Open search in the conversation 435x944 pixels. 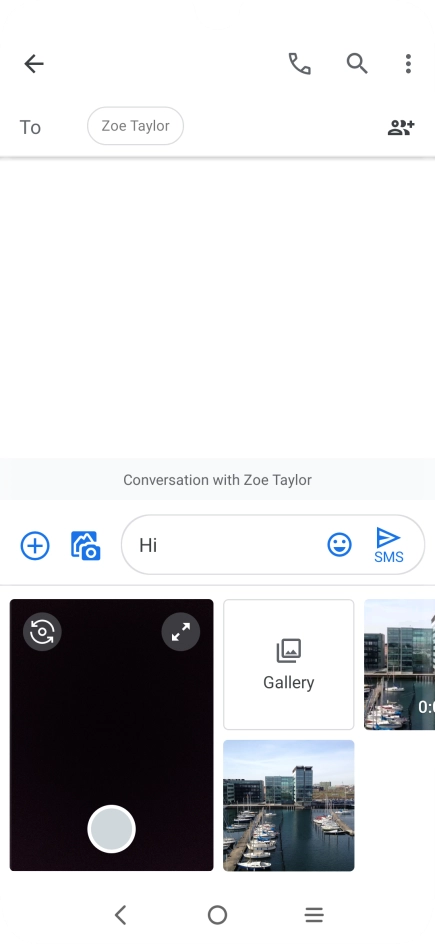357,63
